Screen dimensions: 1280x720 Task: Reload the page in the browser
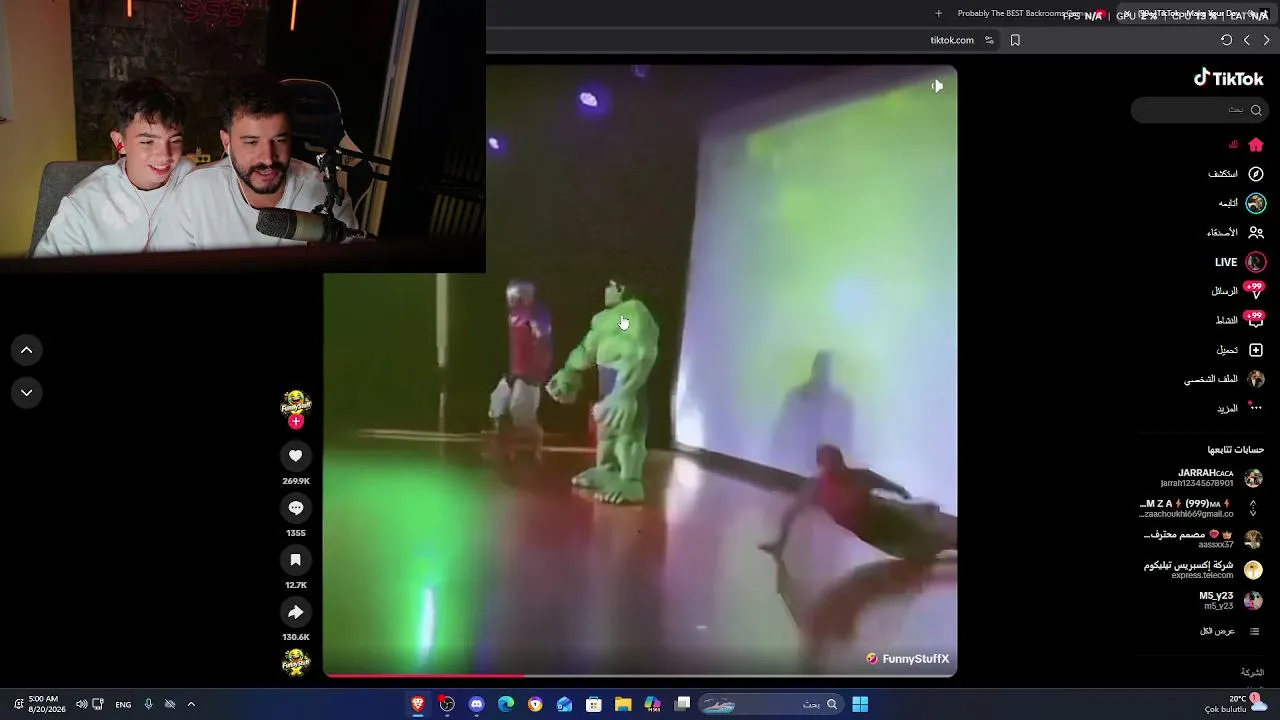1226,40
